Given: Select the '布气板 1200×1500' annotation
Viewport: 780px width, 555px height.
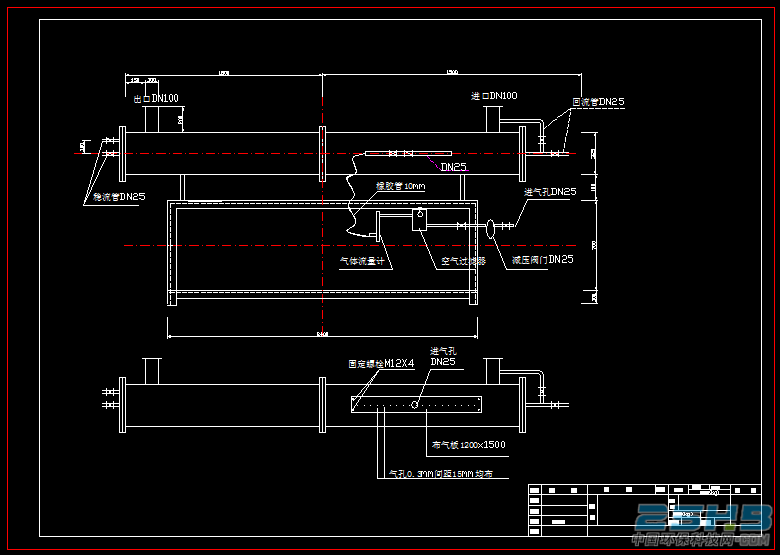Looking at the screenshot, I should pyautogui.click(x=469, y=445).
